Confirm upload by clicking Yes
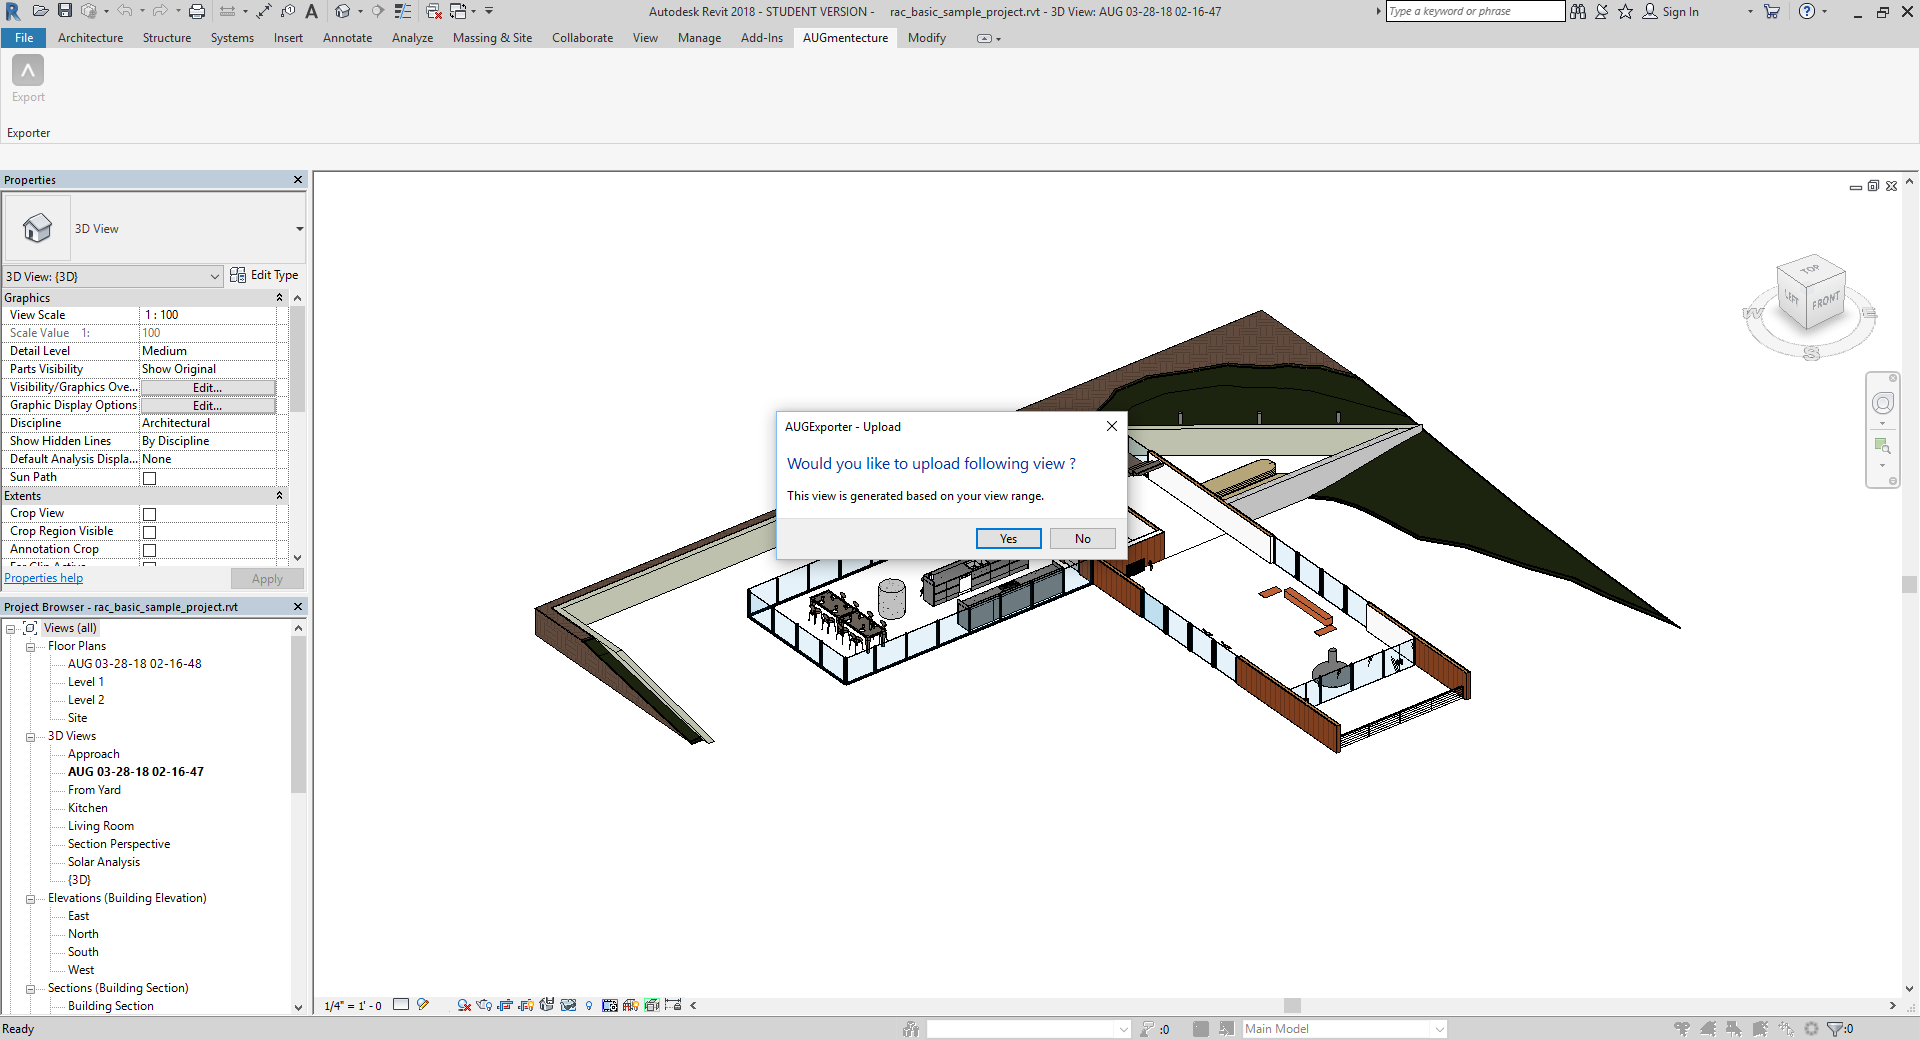 [x=1008, y=539]
